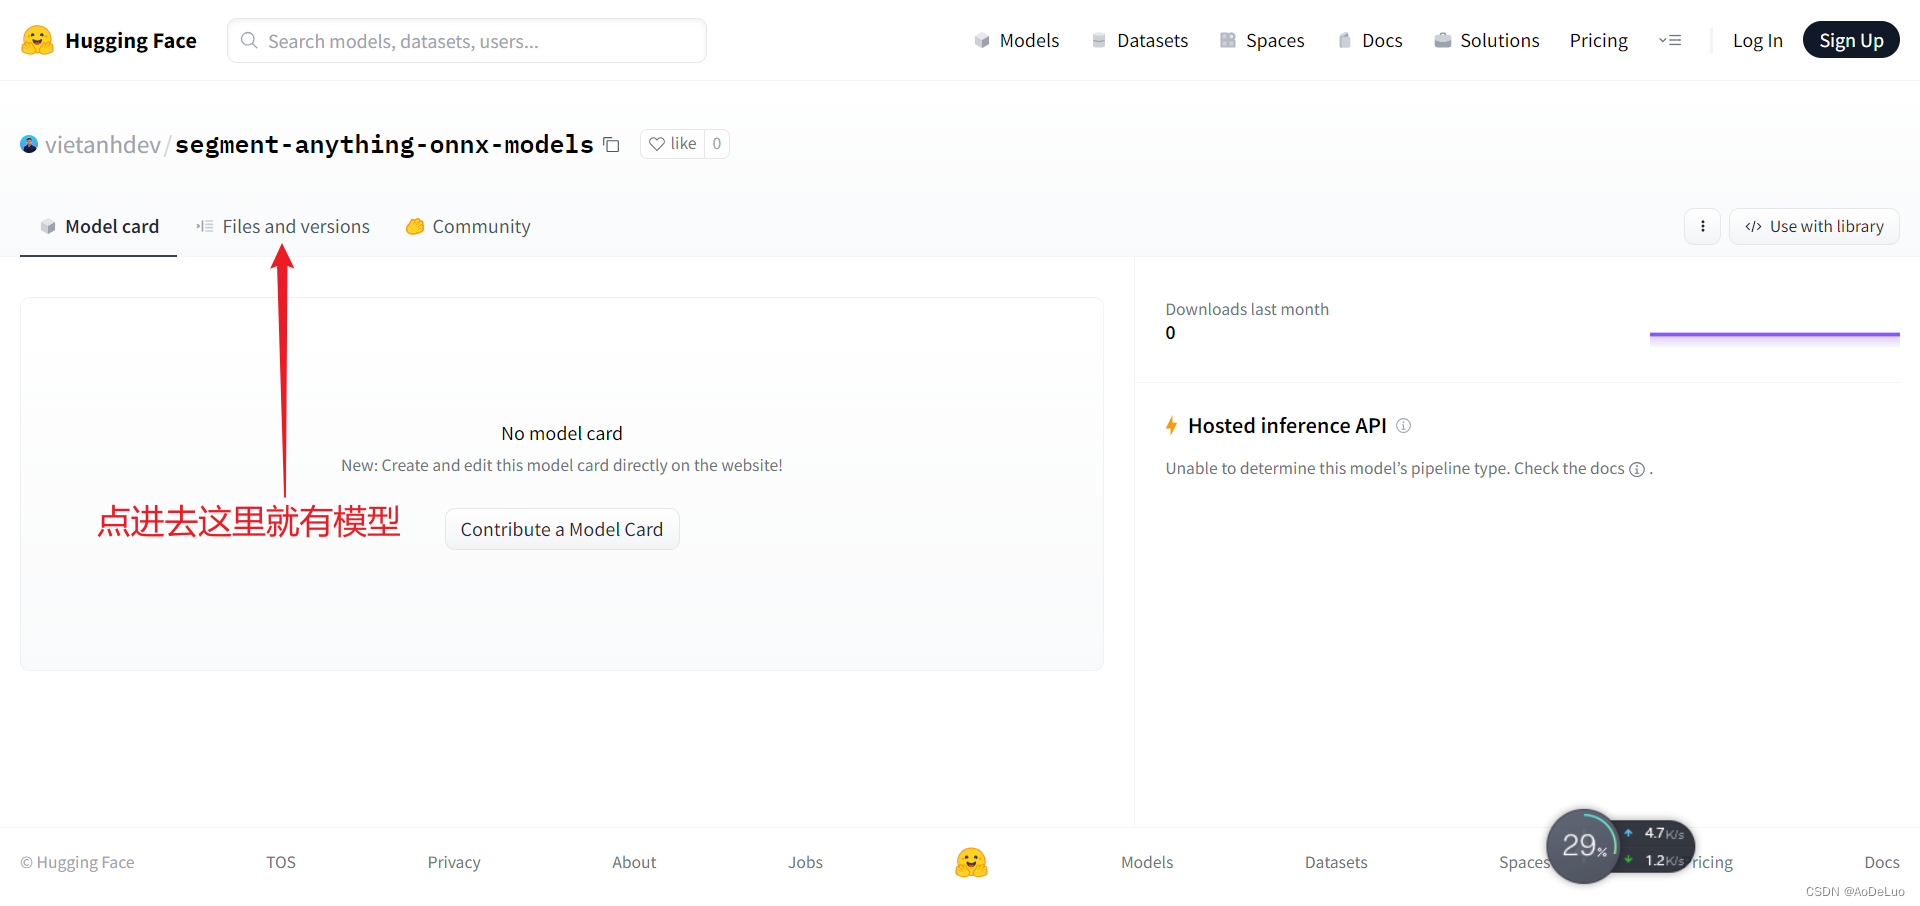Click the like count 0
1920x906 pixels.
coord(717,144)
